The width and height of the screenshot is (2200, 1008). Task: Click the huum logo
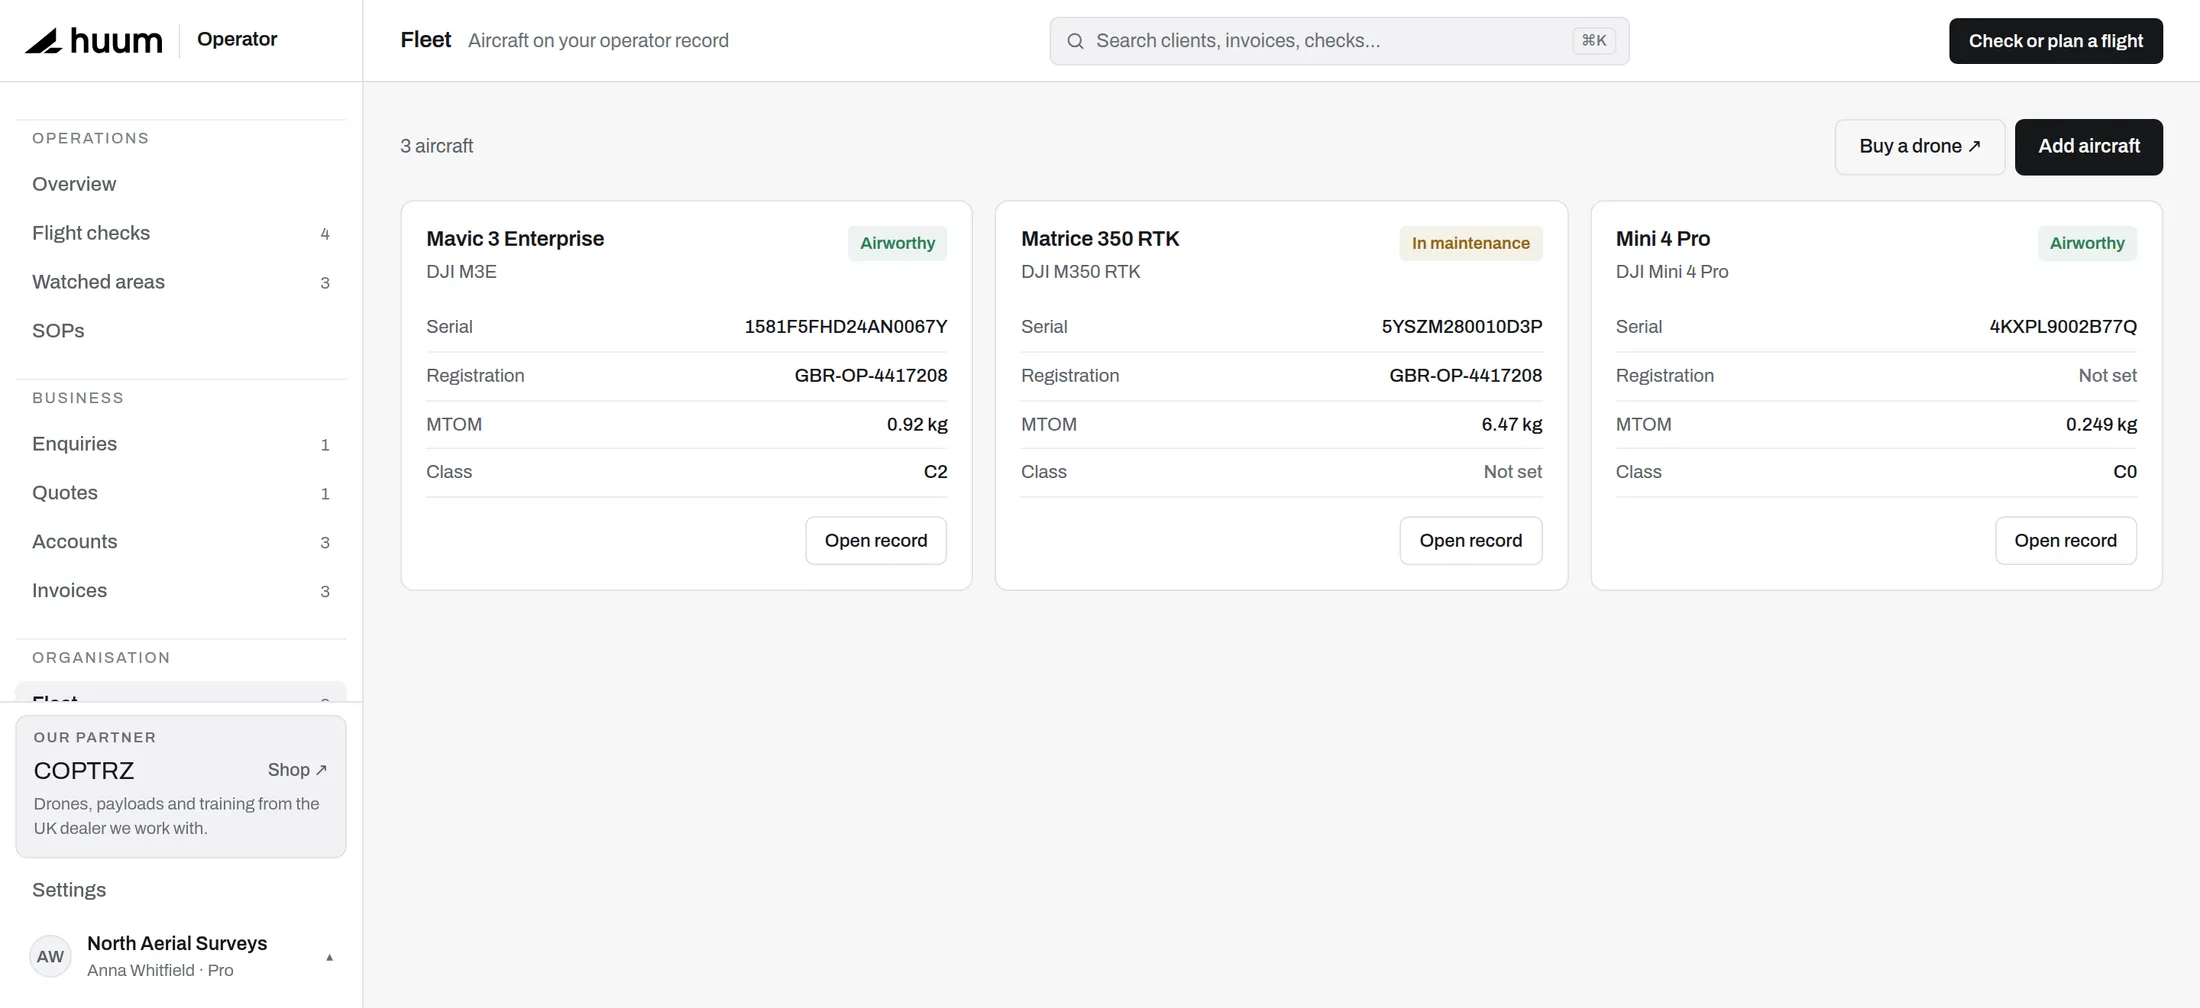pyautogui.click(x=94, y=40)
